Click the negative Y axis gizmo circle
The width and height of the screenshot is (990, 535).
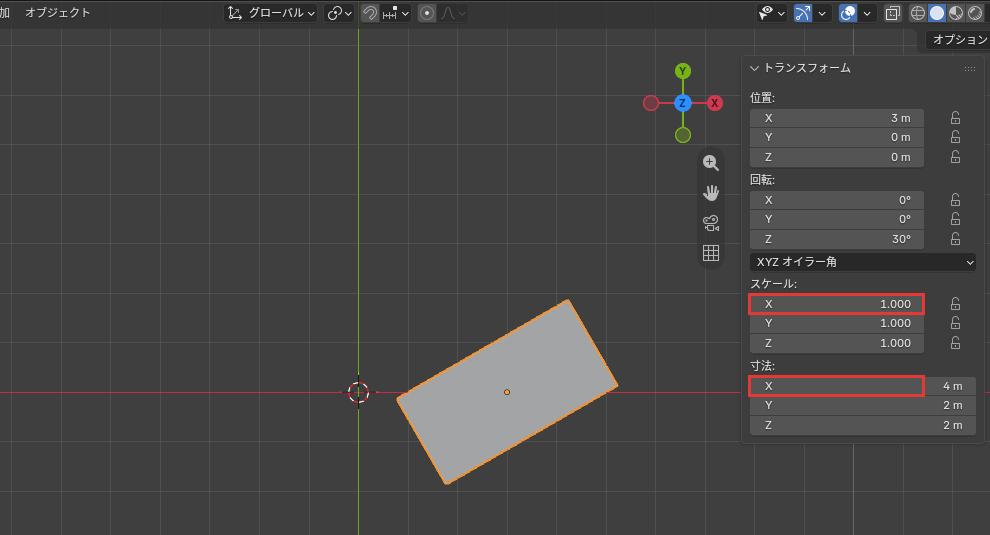tap(683, 135)
